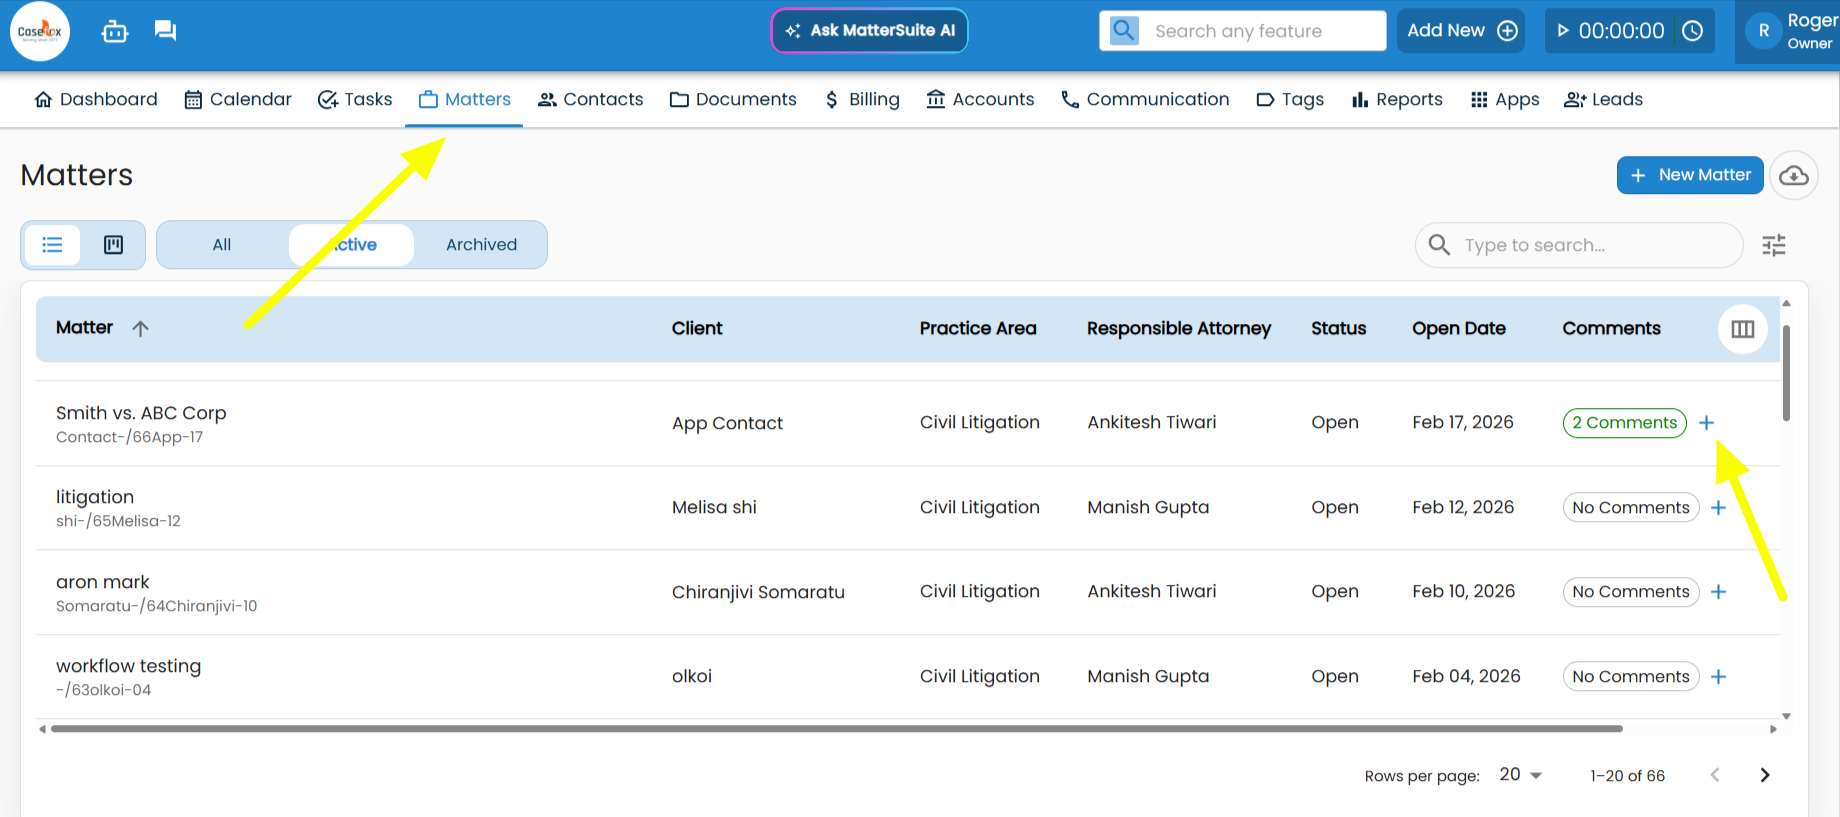Open Rows per page dropdown
Image resolution: width=1840 pixels, height=817 pixels.
pyautogui.click(x=1521, y=775)
